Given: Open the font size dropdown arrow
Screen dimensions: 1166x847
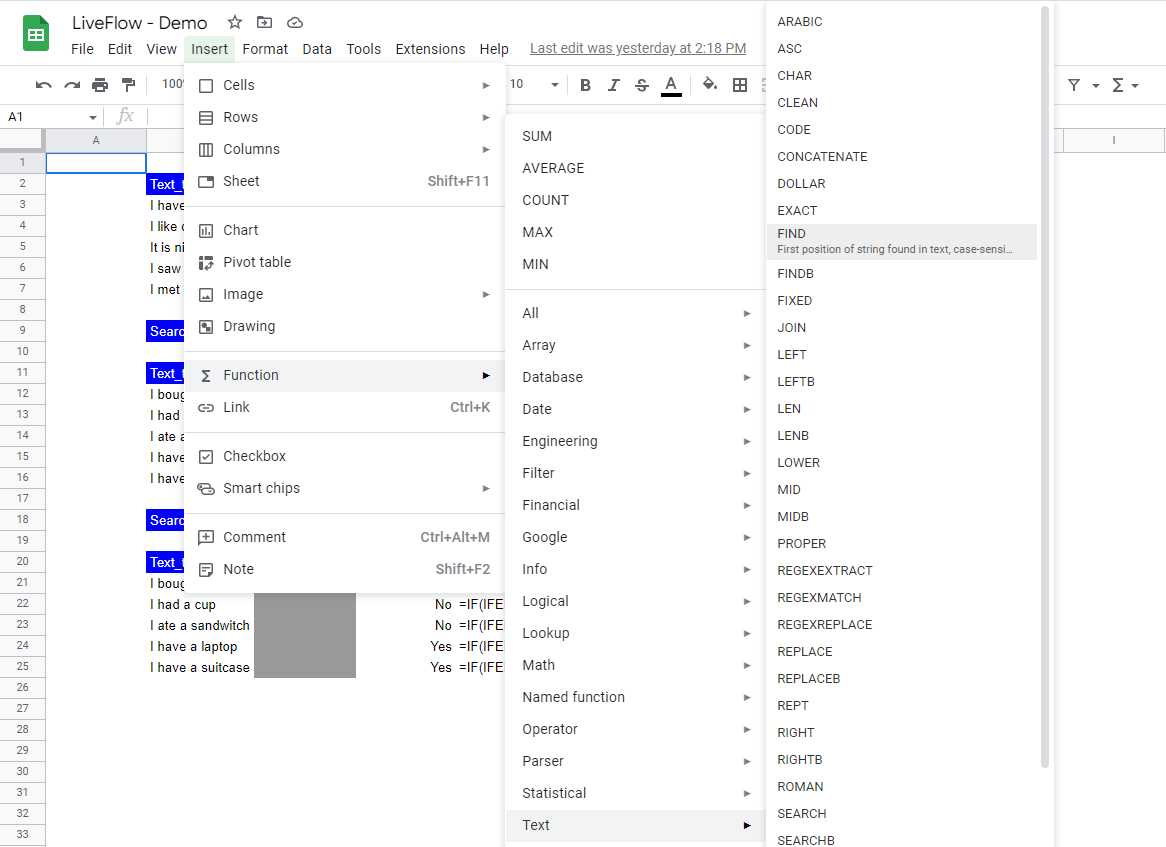Looking at the screenshot, I should coord(555,85).
